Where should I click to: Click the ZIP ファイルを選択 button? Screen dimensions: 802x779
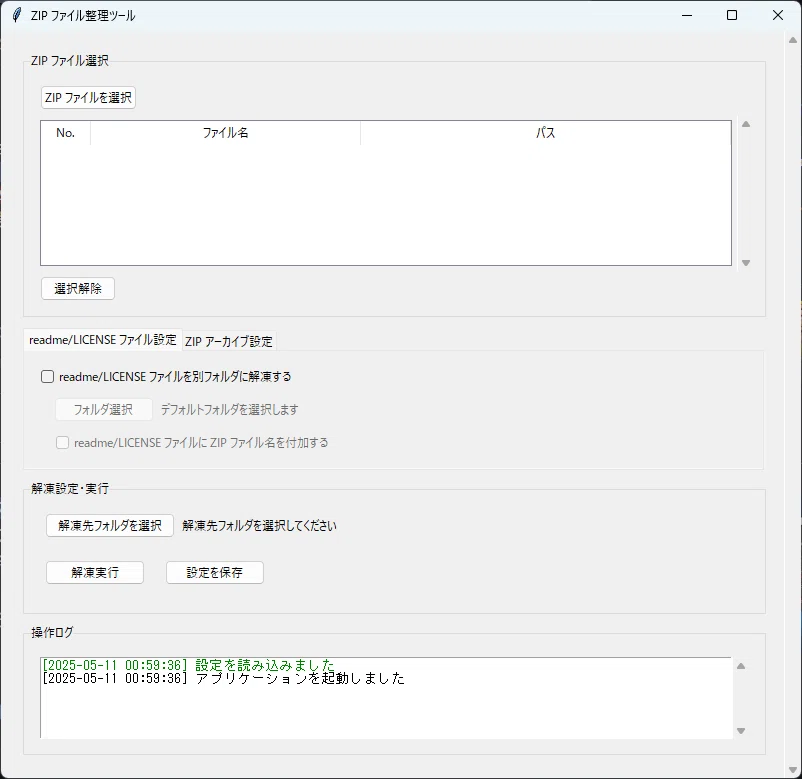click(x=88, y=98)
